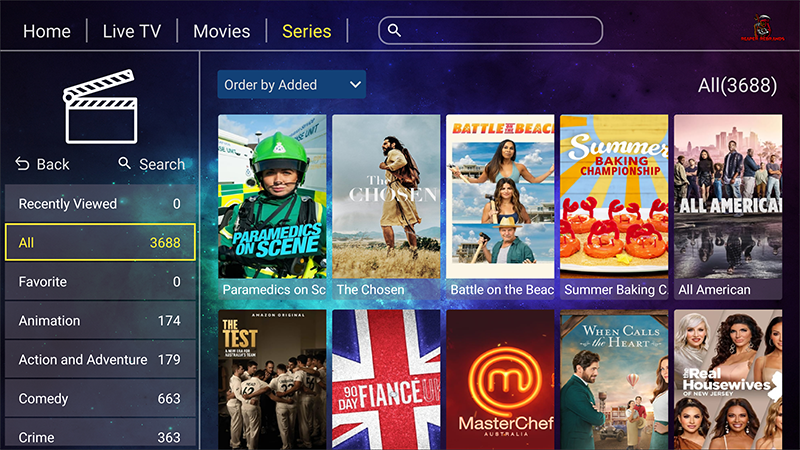The width and height of the screenshot is (800, 450).
Task: Click the dropdown chevron arrow
Action: pyautogui.click(x=355, y=85)
